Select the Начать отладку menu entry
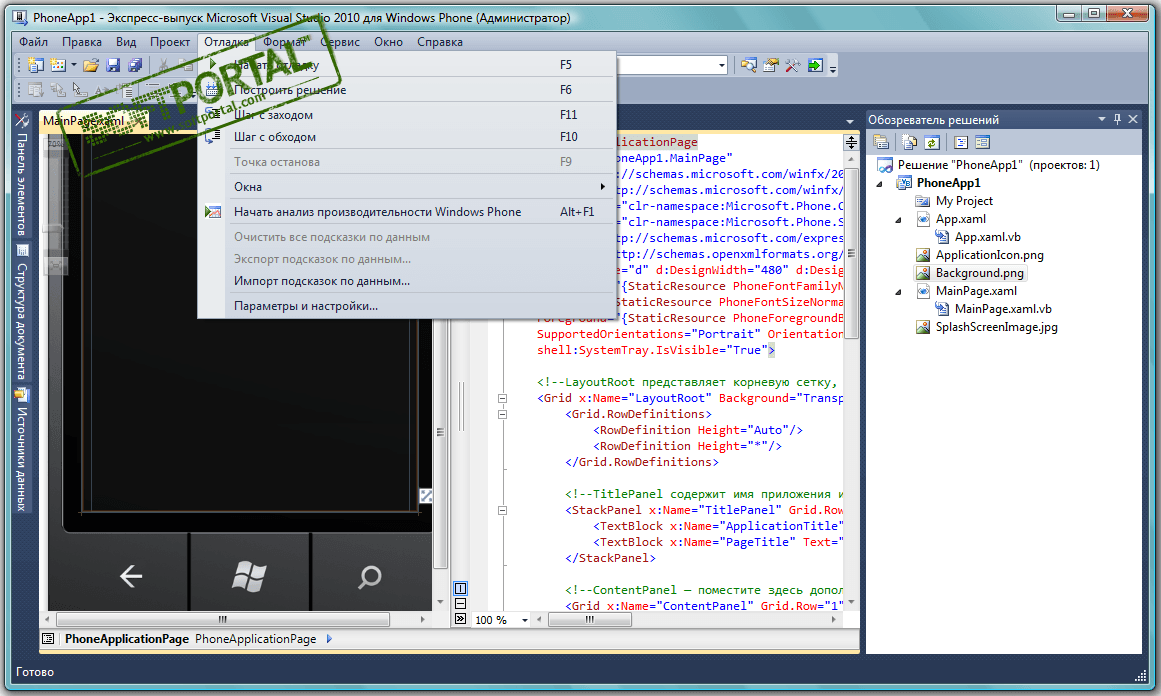The height and width of the screenshot is (696, 1161). [407, 64]
